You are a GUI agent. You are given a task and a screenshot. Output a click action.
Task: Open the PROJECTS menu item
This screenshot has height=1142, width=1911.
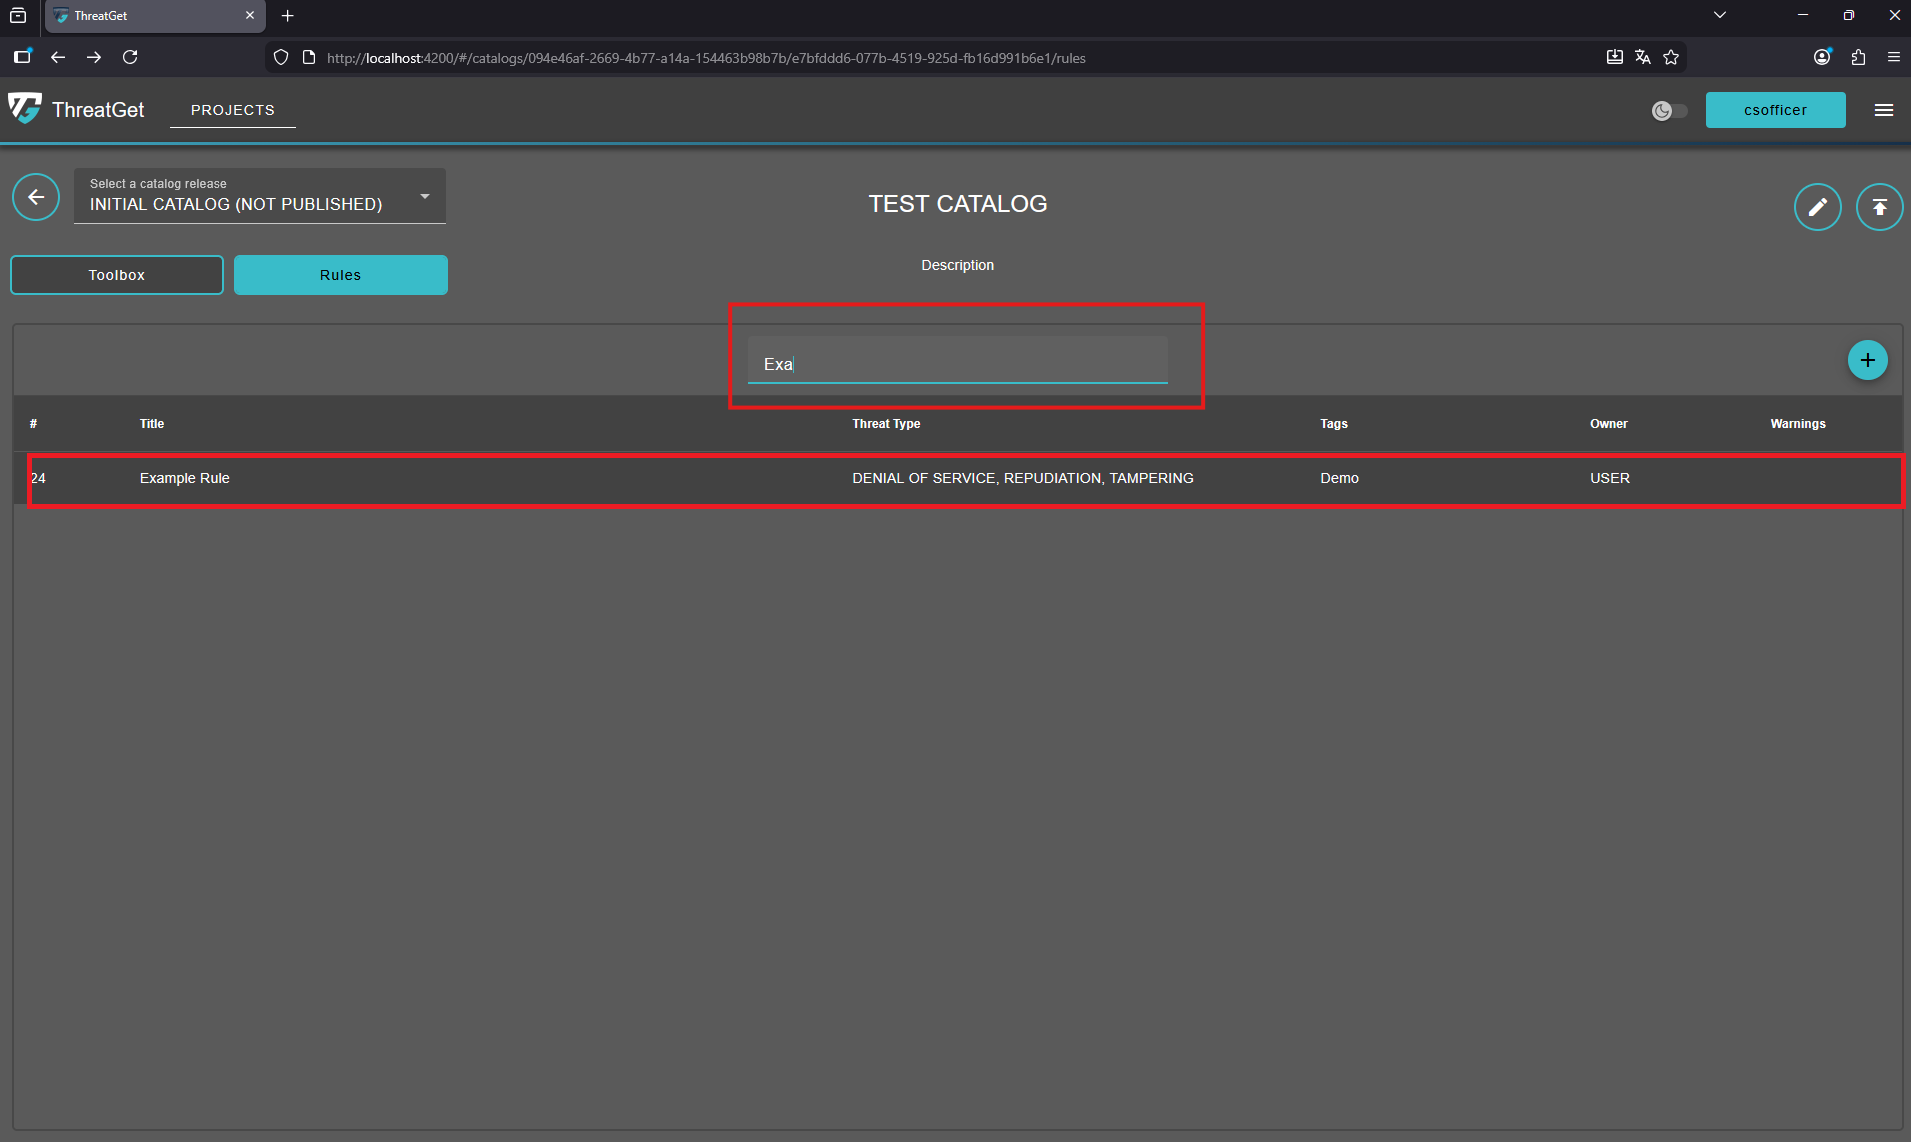click(232, 110)
